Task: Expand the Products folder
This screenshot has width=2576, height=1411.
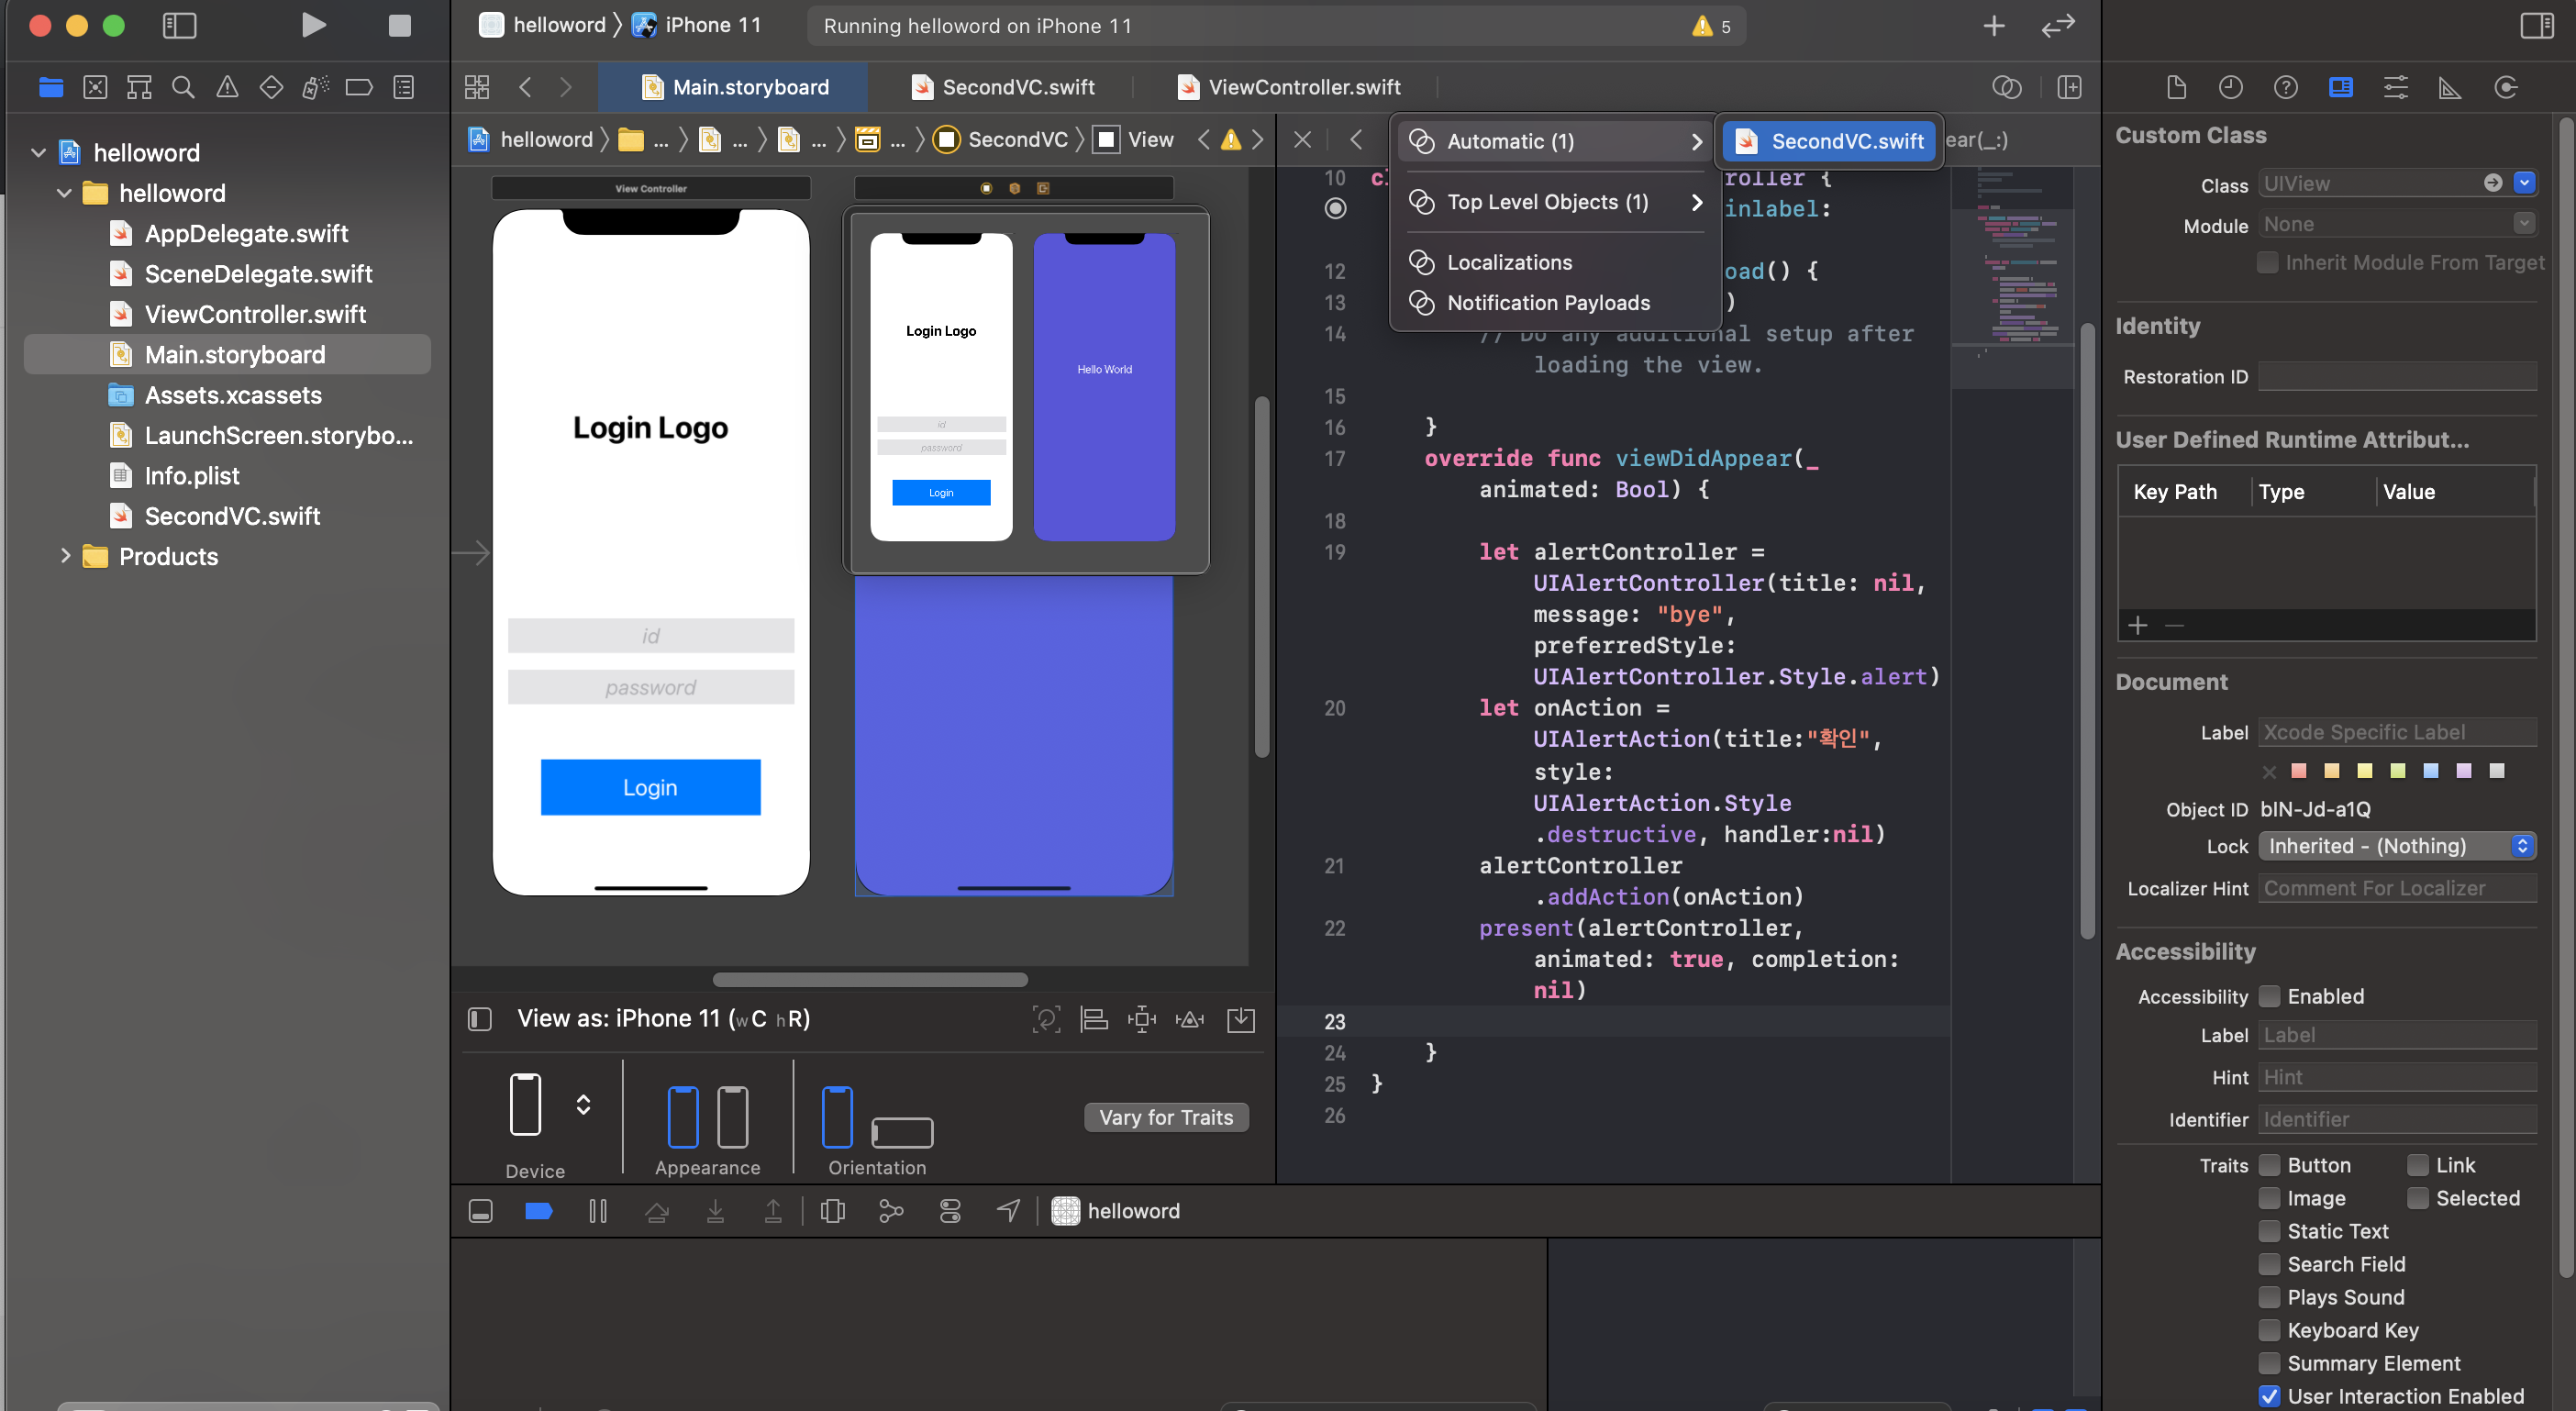Action: [x=65, y=556]
